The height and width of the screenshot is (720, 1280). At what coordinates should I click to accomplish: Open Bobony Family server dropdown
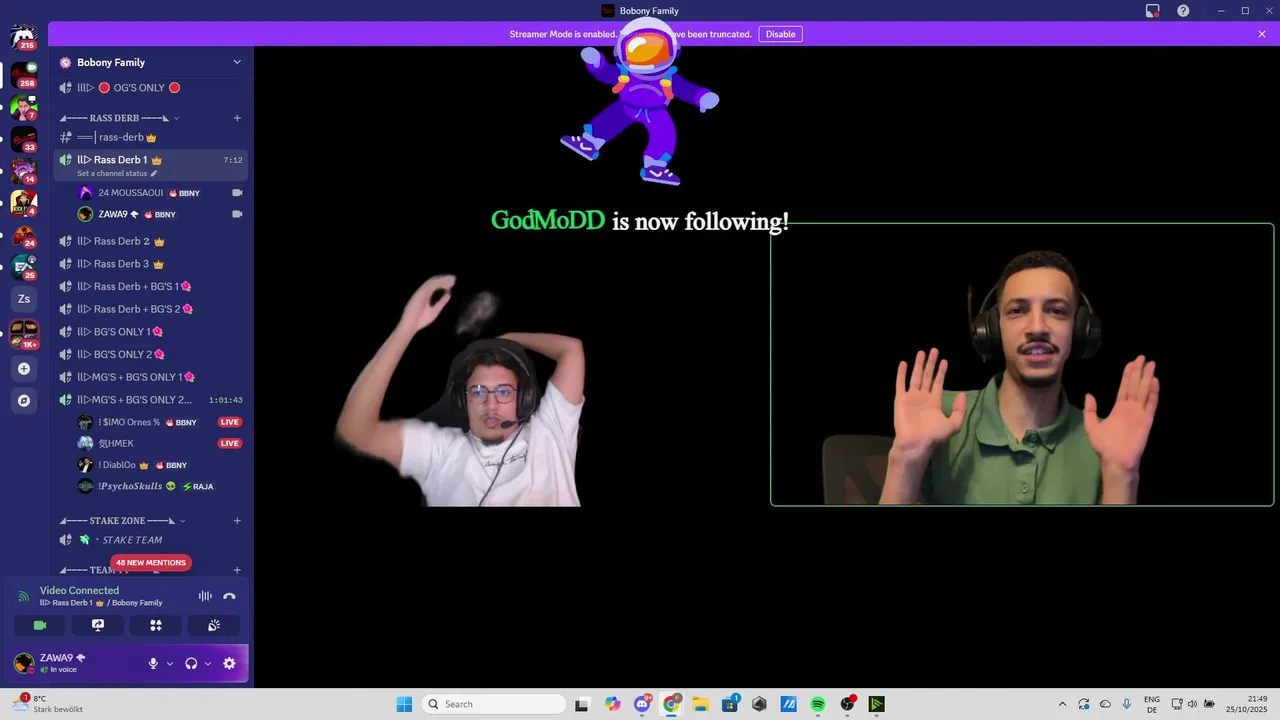151,62
